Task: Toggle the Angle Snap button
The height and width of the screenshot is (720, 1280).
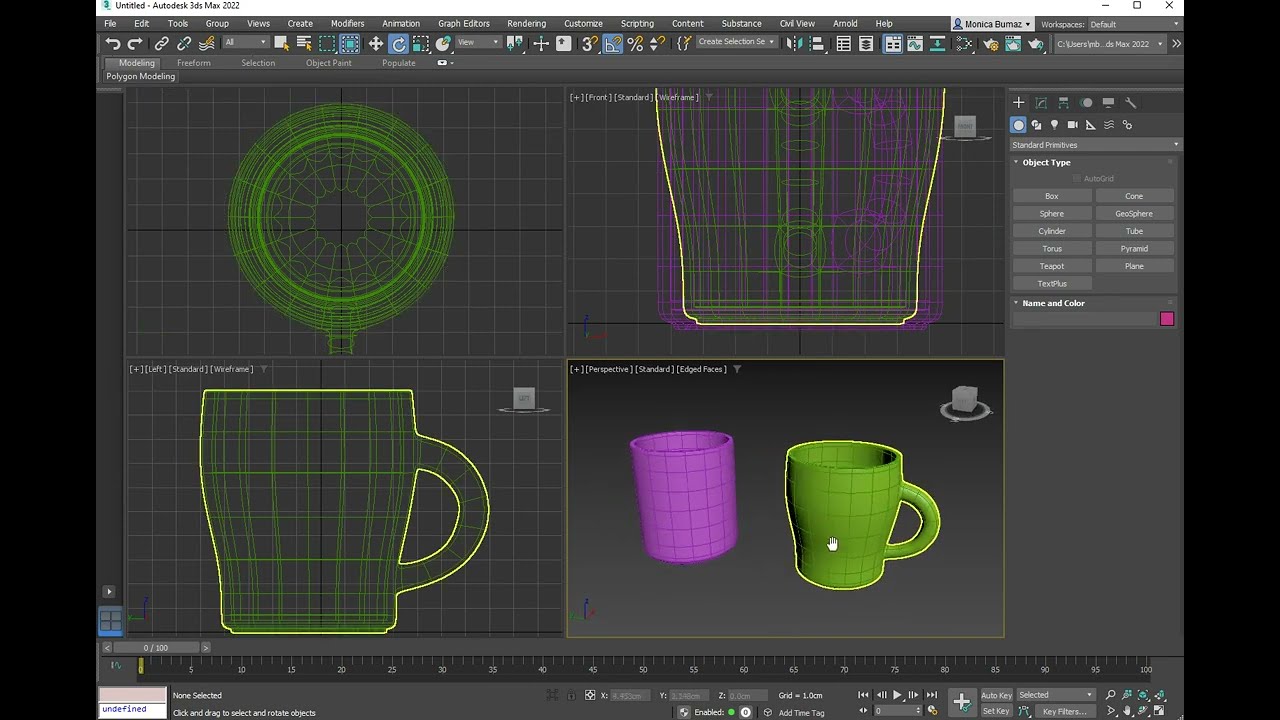Action: click(x=612, y=43)
